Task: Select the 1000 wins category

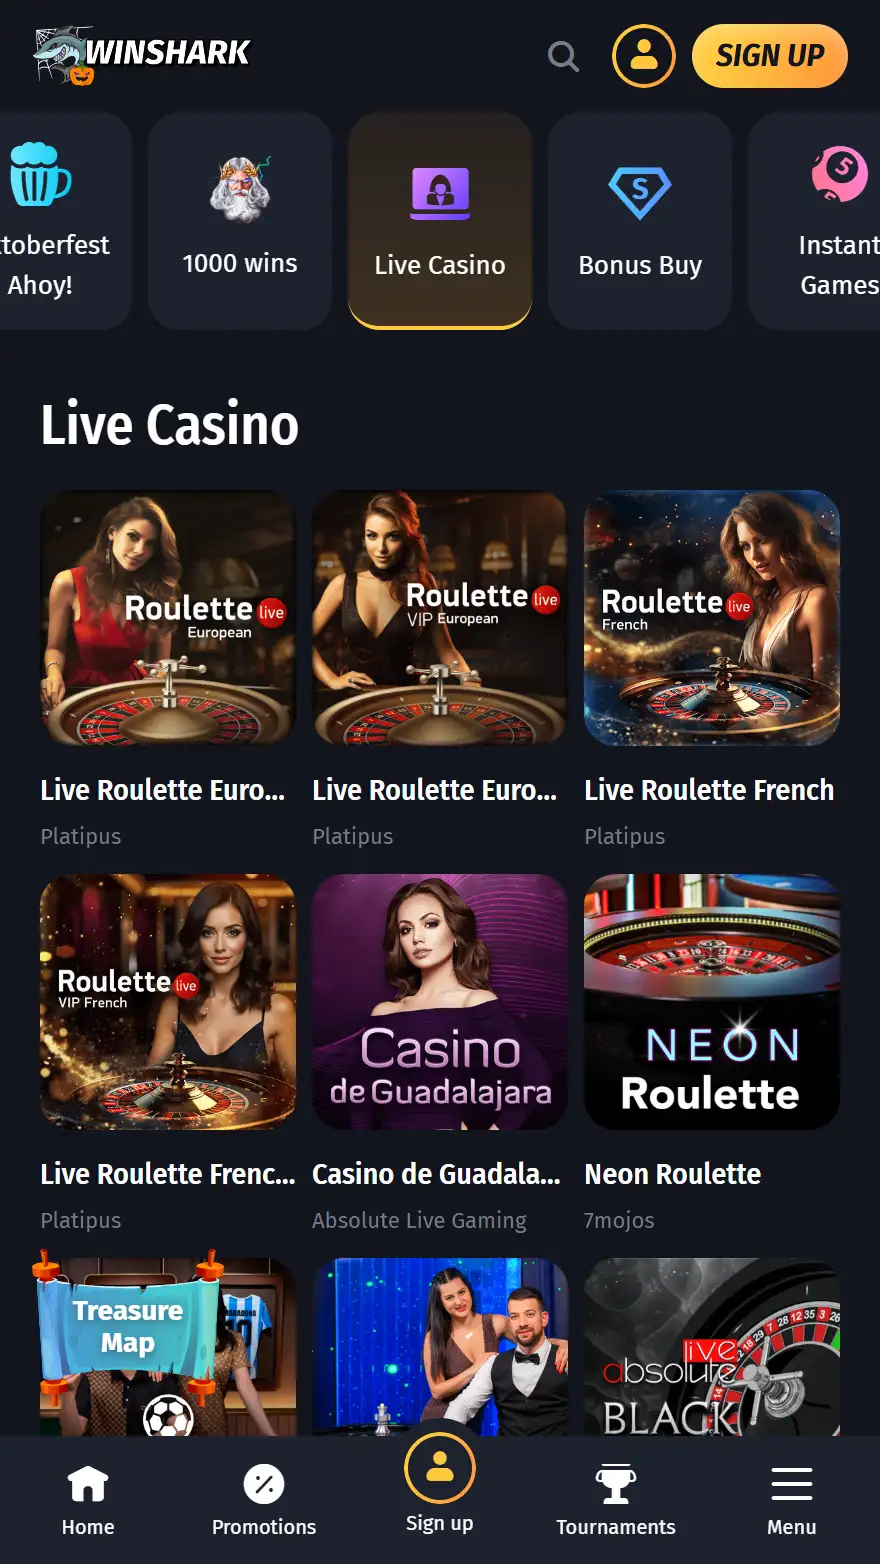Action: click(x=240, y=221)
